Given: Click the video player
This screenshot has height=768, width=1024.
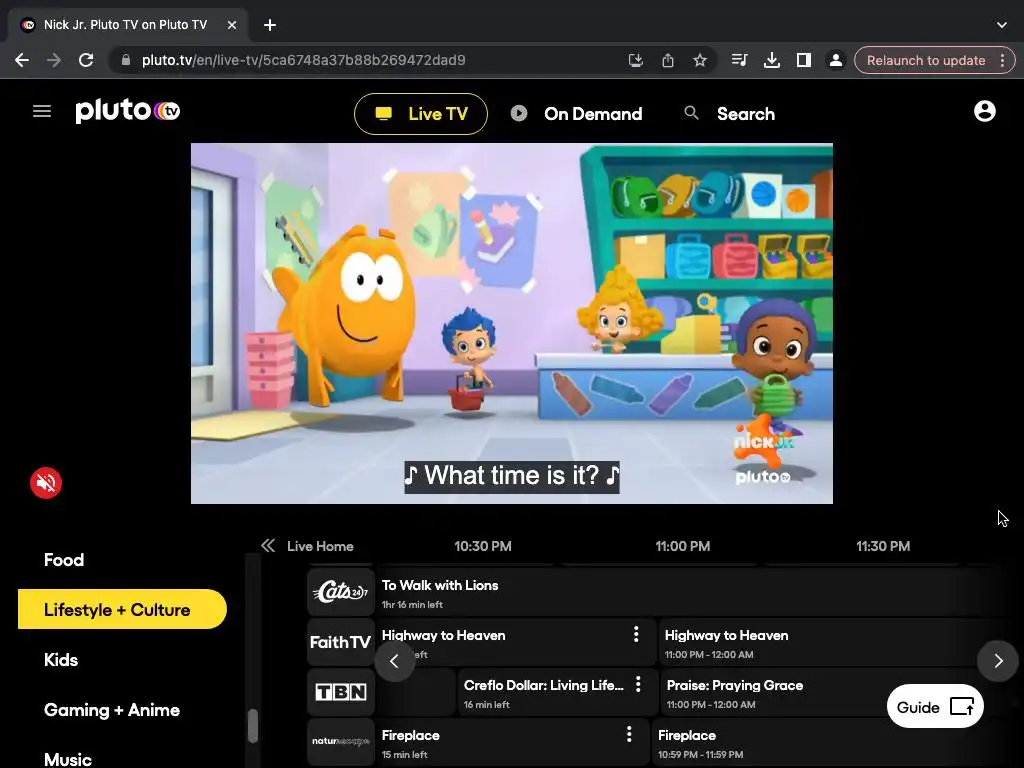Looking at the screenshot, I should [512, 323].
